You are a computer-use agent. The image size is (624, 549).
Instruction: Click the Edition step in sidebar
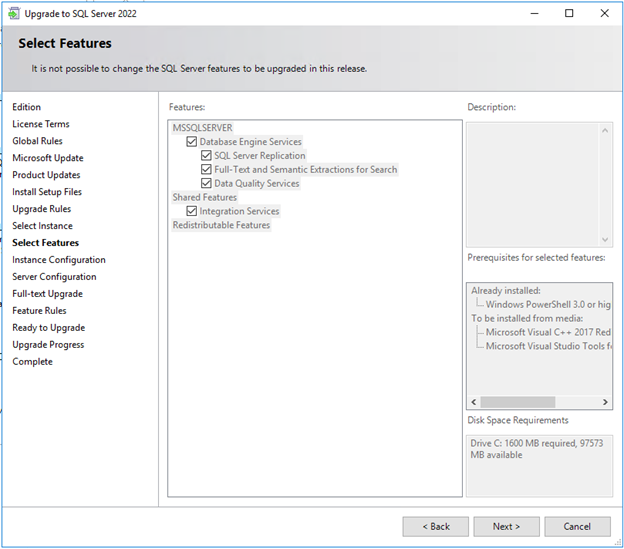click(x=26, y=107)
